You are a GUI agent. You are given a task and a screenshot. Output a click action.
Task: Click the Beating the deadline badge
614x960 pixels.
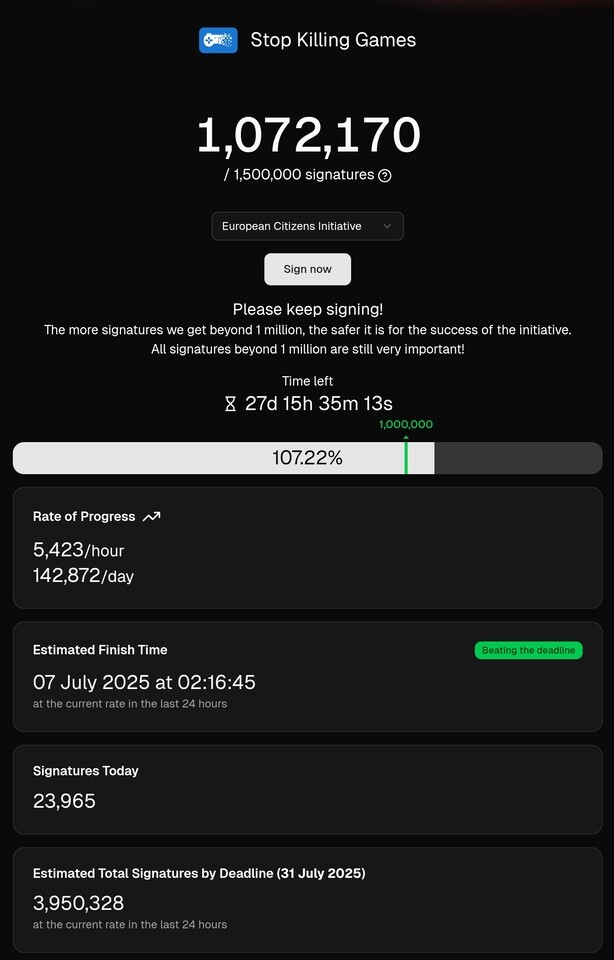[528, 650]
